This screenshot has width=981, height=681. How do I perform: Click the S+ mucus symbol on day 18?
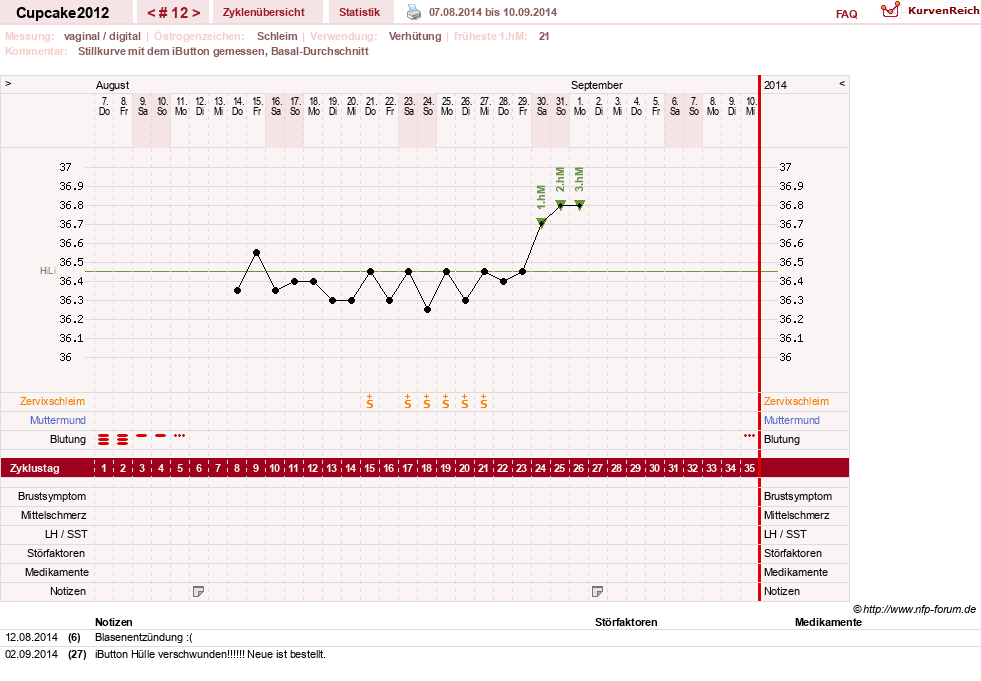(427, 401)
